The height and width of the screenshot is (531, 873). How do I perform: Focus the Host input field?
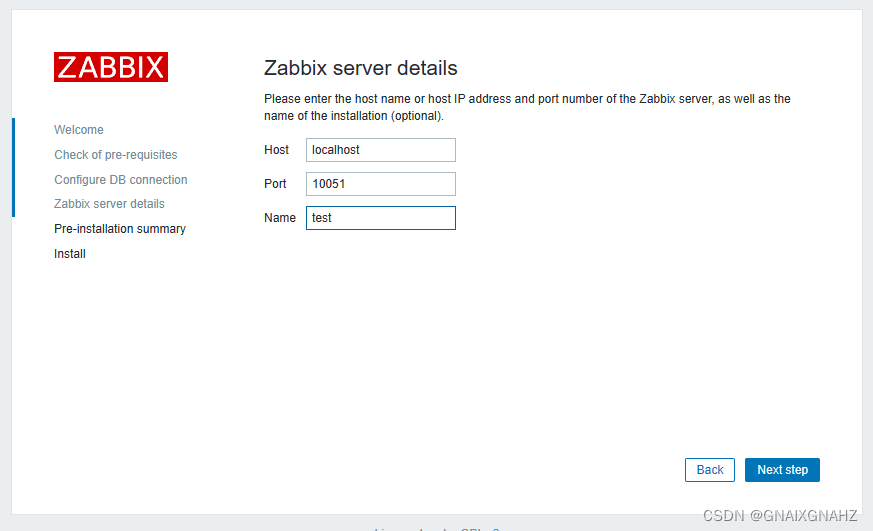[380, 150]
